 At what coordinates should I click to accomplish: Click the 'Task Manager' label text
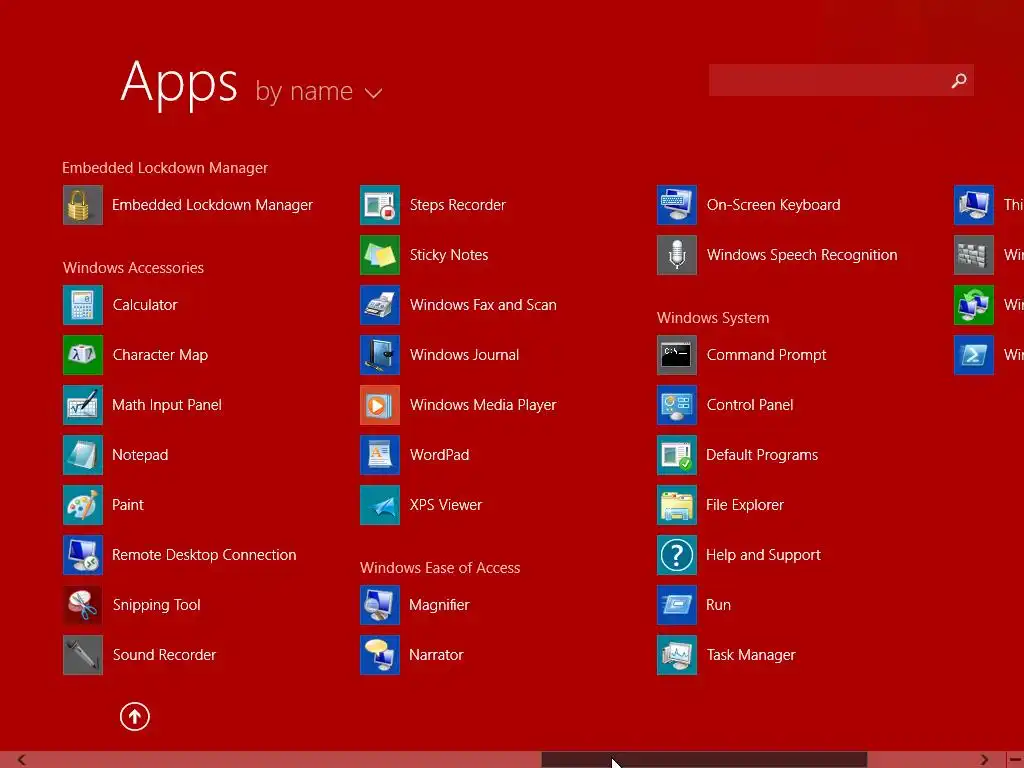click(x=751, y=655)
